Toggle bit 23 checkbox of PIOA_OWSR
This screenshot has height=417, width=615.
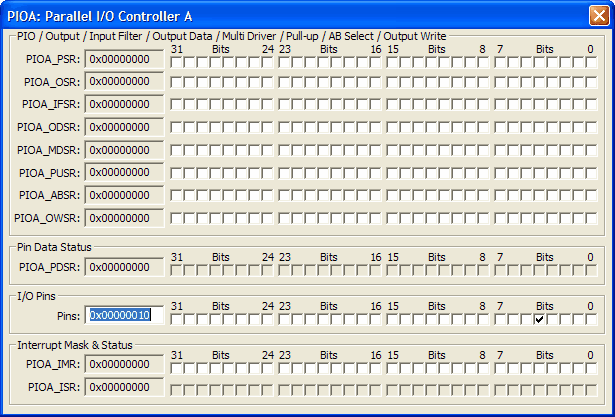tap(284, 218)
